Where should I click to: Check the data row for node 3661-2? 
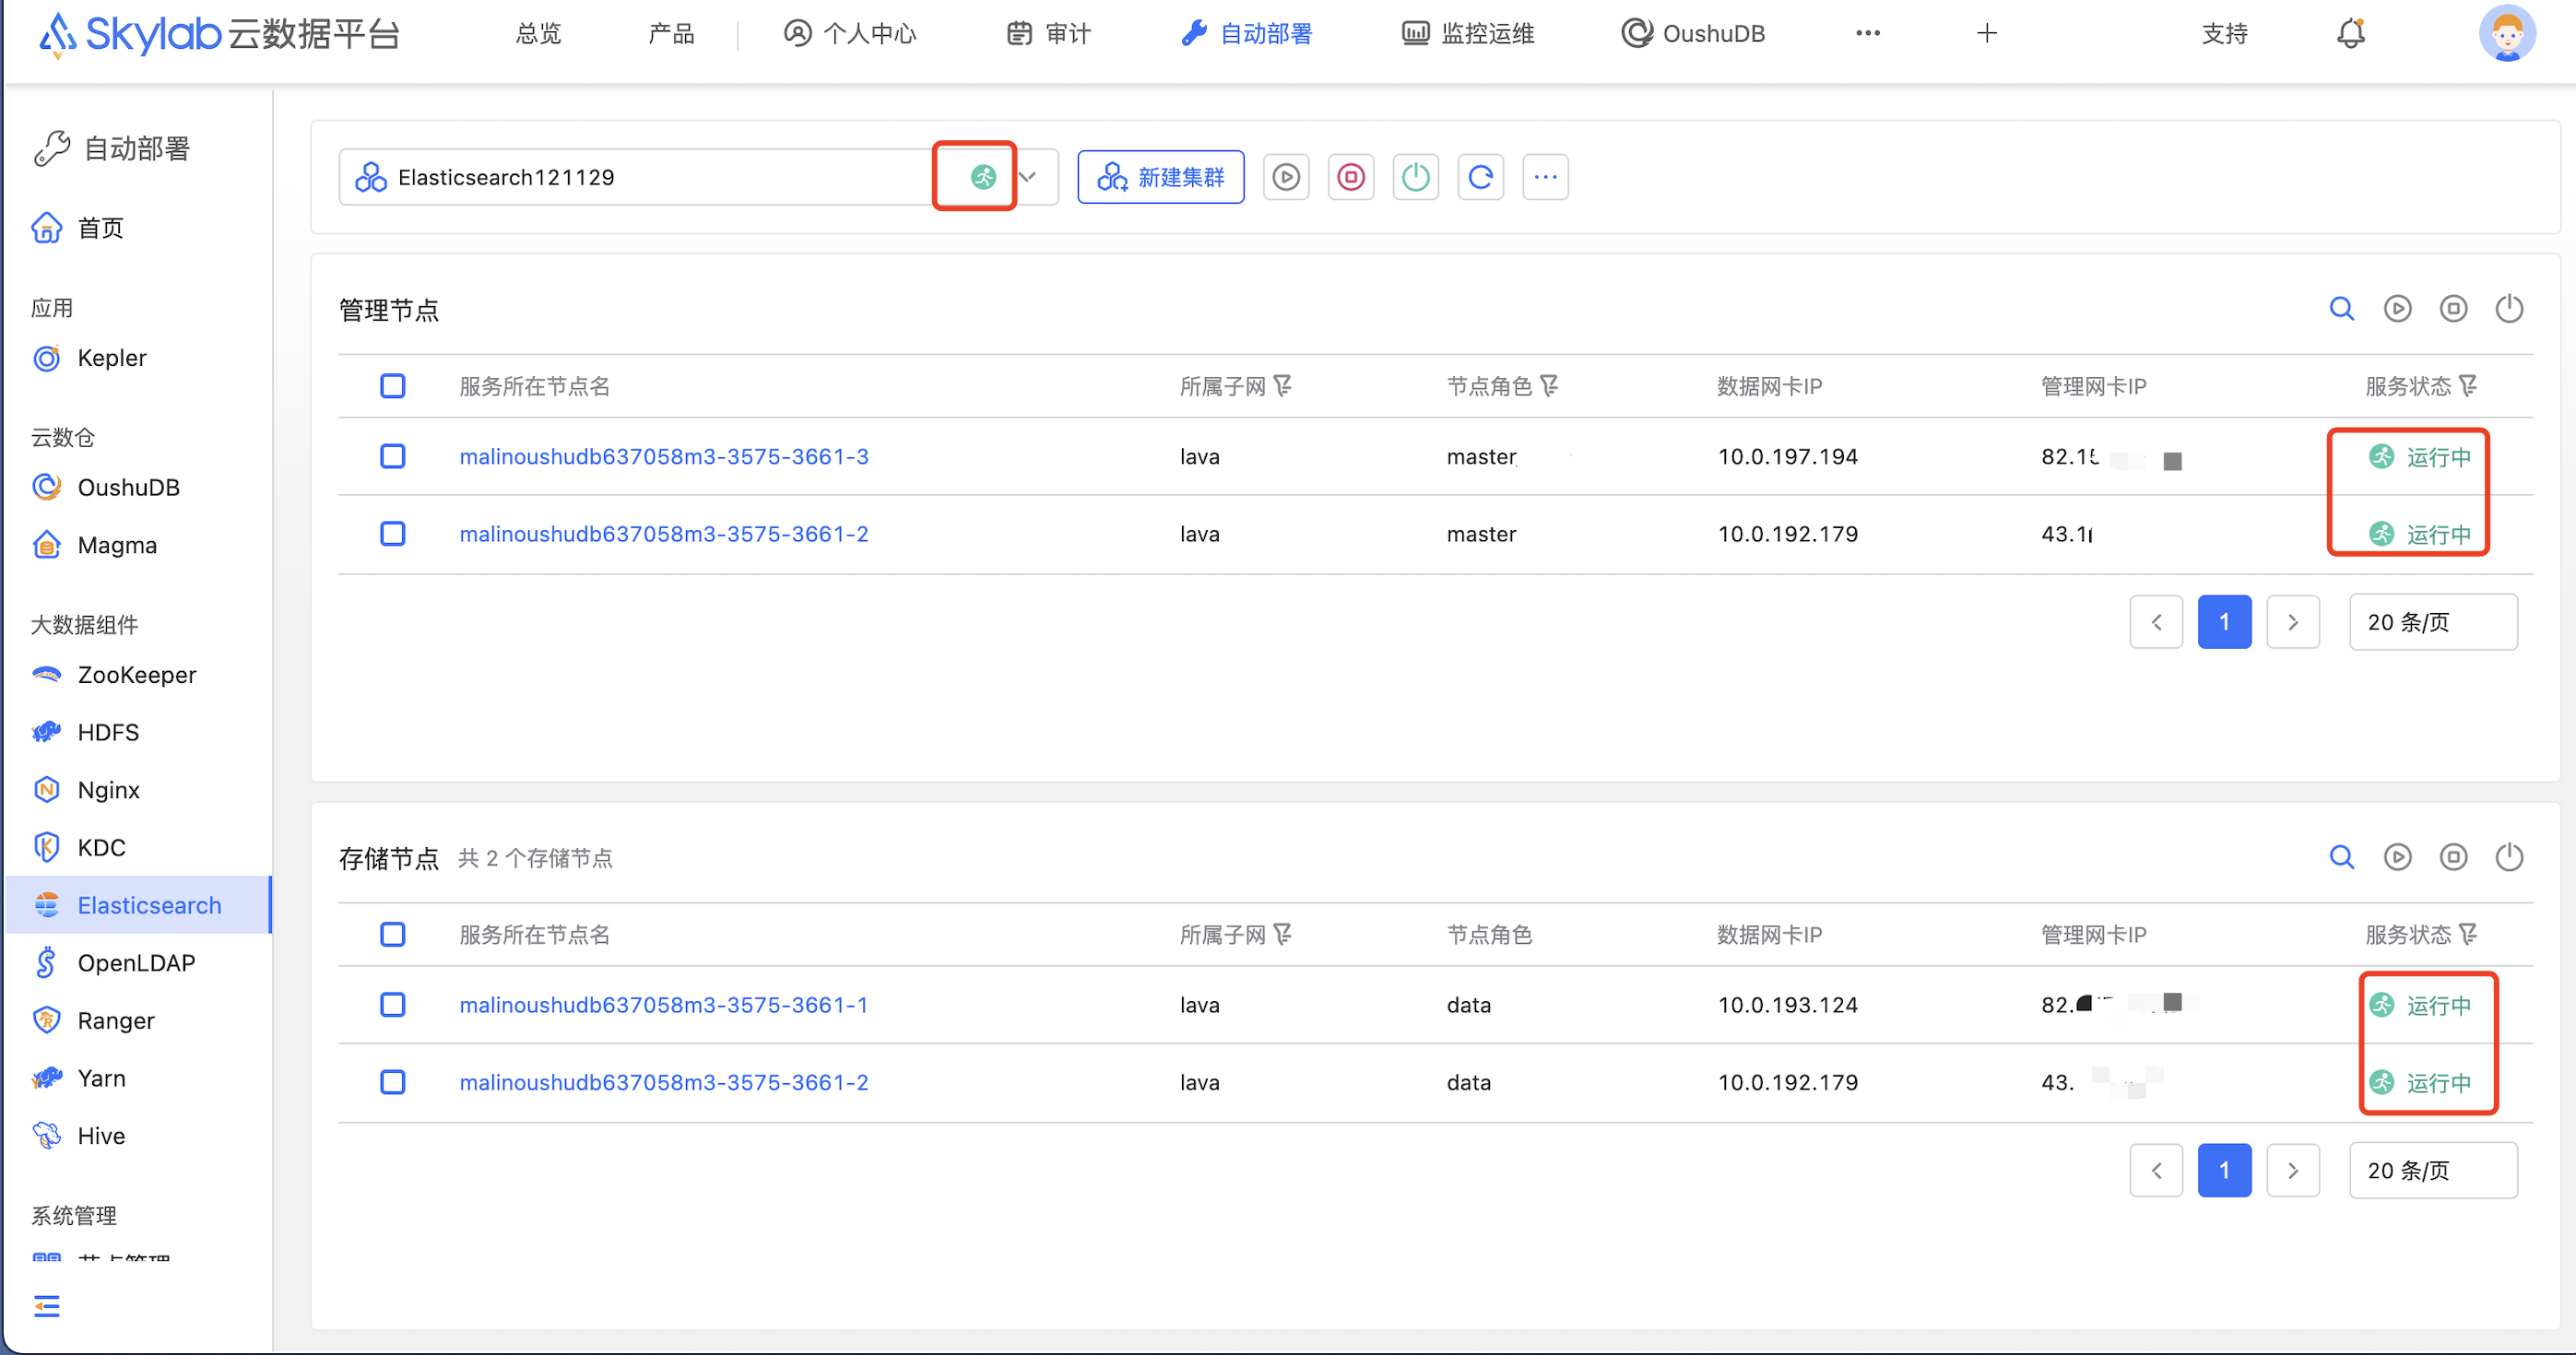393,1083
